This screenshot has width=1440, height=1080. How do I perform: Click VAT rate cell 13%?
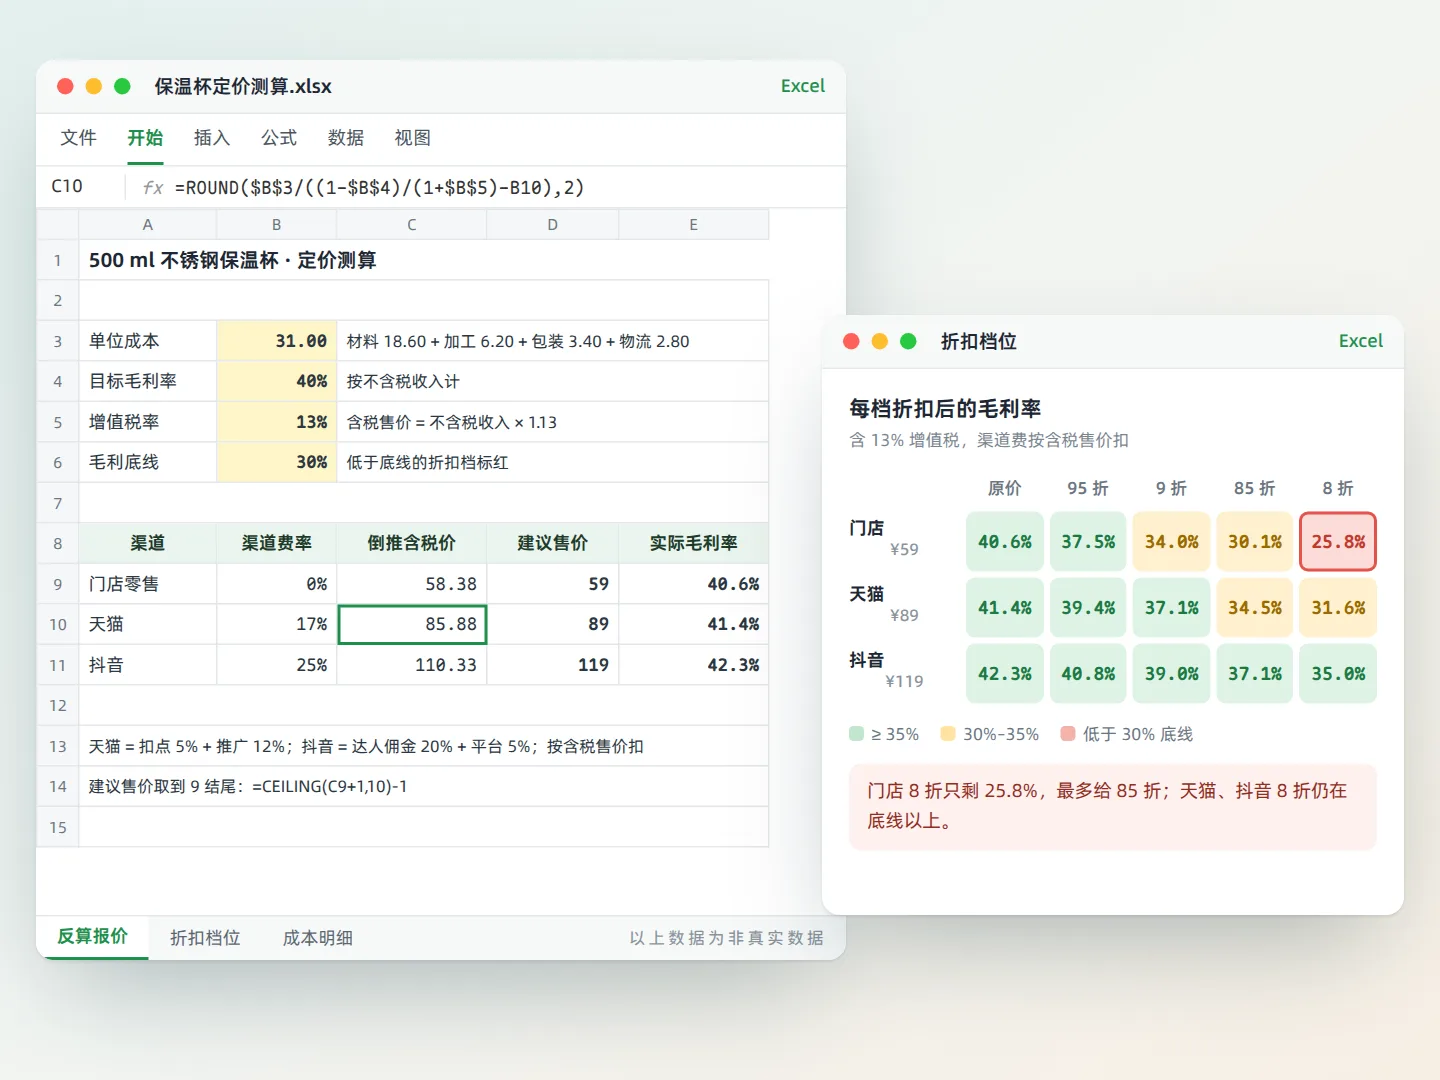276,422
